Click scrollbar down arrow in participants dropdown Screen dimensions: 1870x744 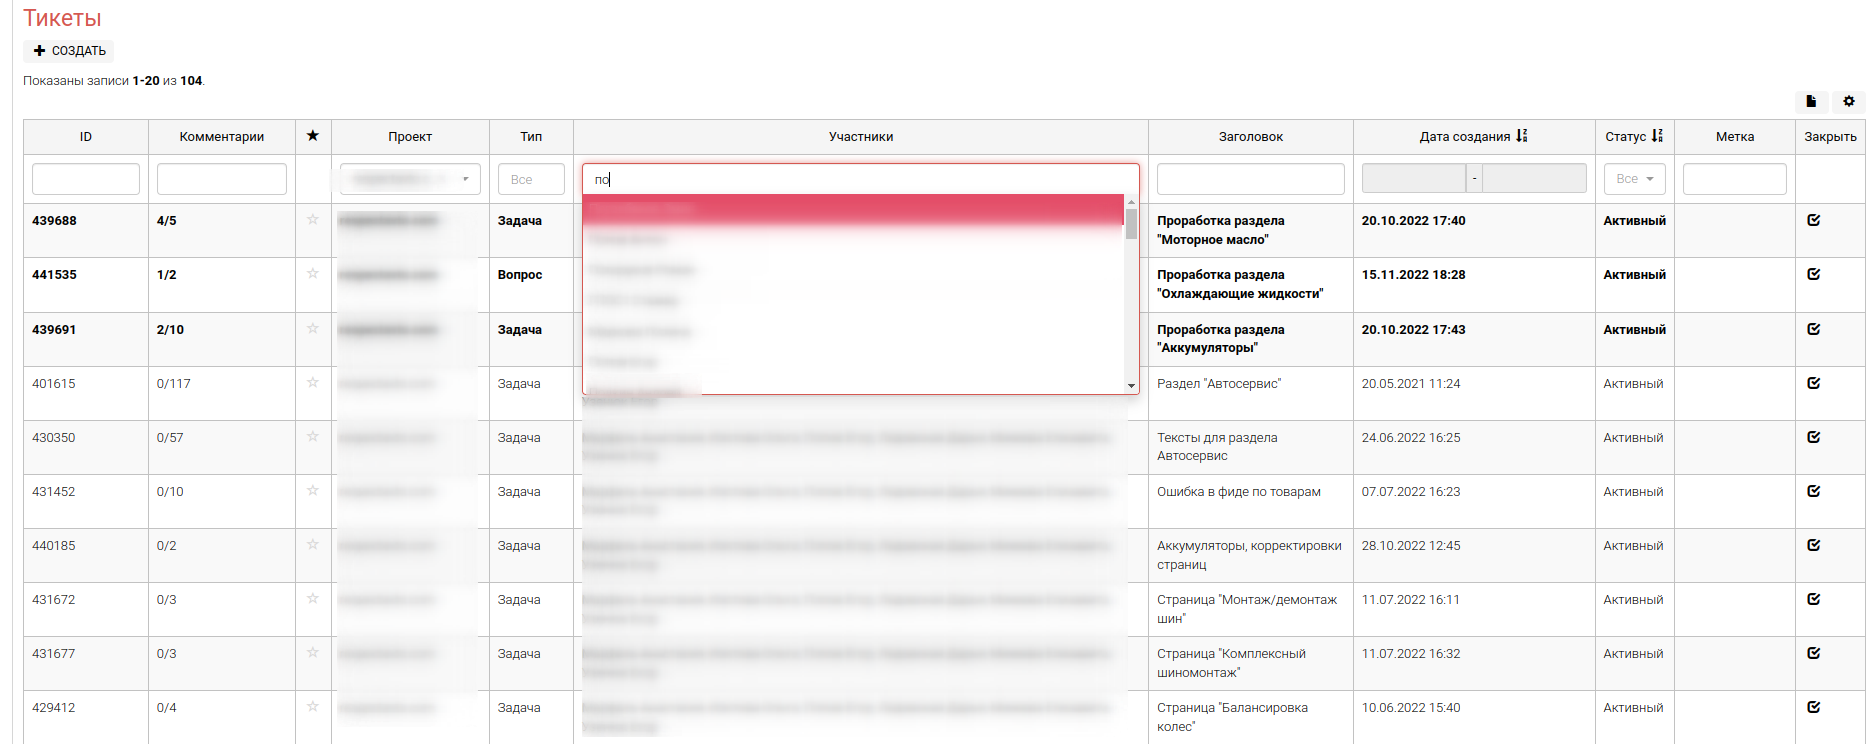point(1131,386)
